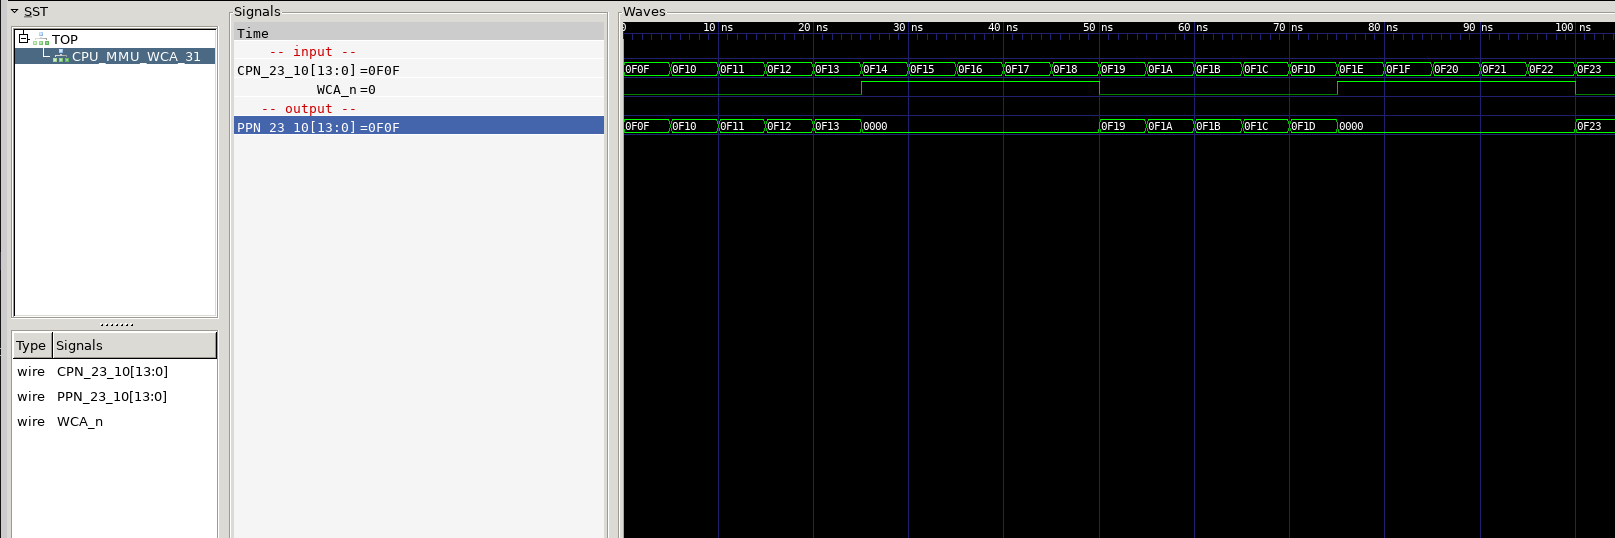Place marker on CPN value 0F14
The height and width of the screenshot is (538, 1615).
[x=885, y=69]
